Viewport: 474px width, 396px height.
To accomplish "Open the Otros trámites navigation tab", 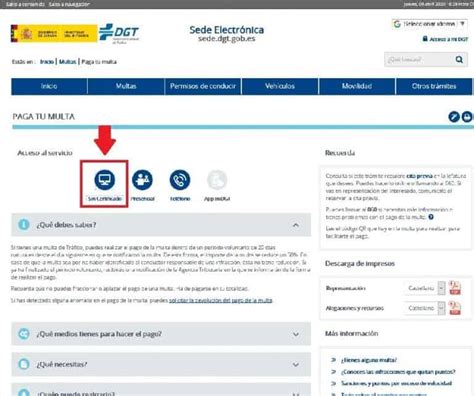I will click(x=434, y=86).
